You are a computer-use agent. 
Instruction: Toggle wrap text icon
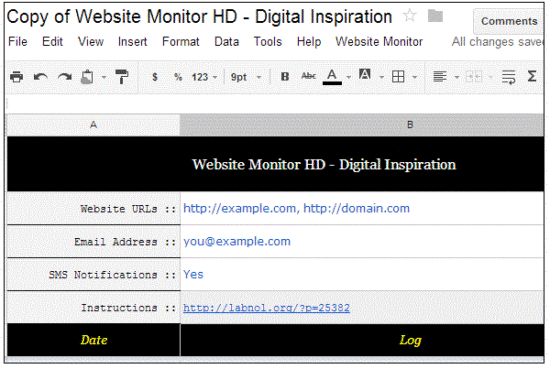508,77
